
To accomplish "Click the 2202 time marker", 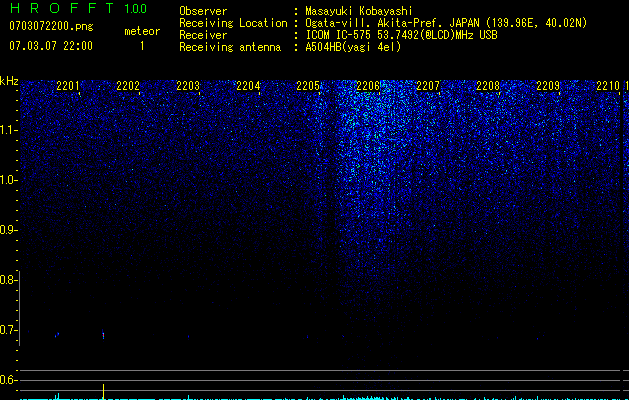I will click(128, 86).
